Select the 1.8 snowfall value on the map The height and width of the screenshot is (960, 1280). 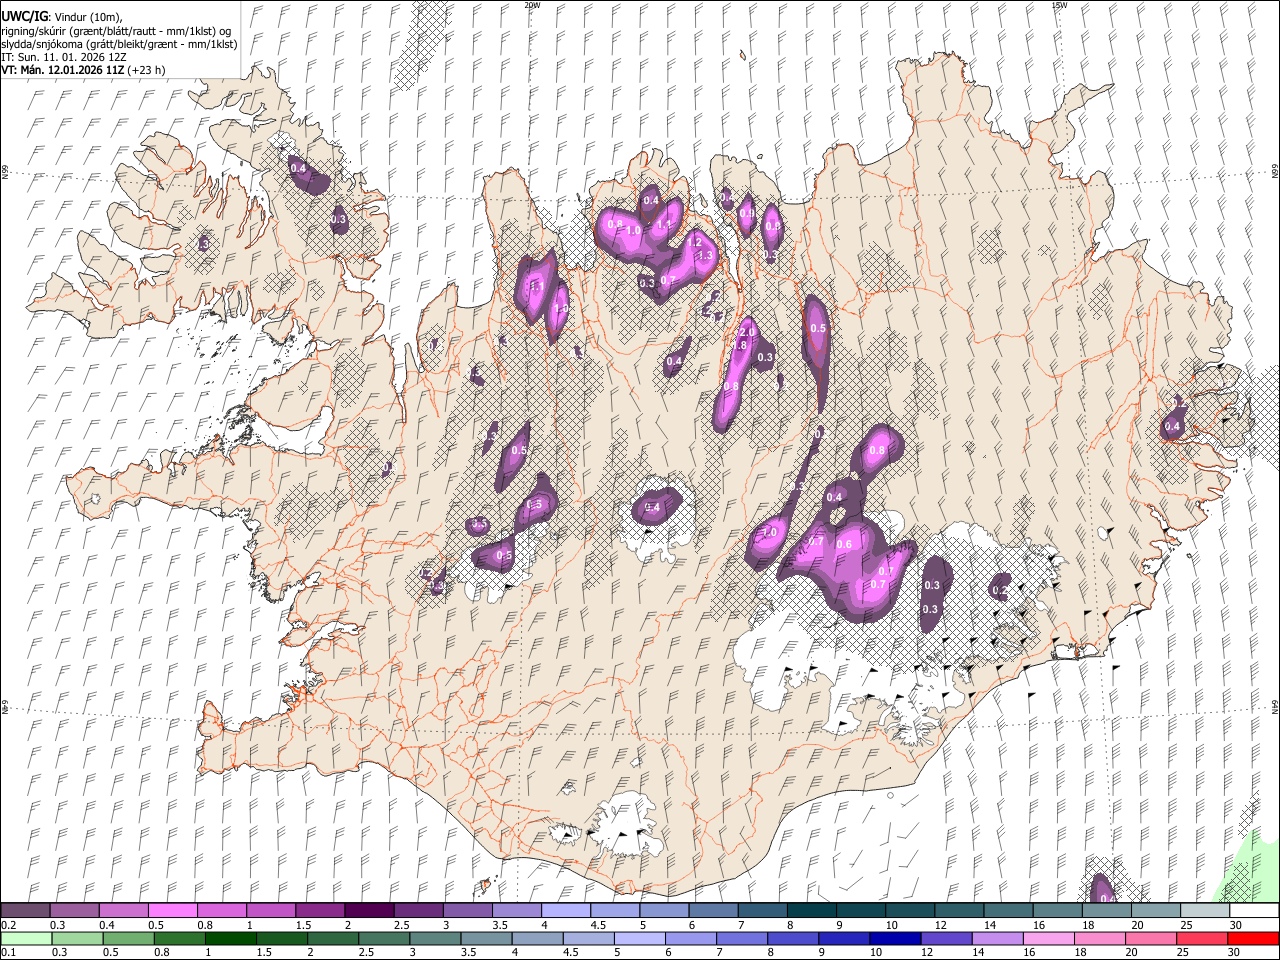point(740,345)
